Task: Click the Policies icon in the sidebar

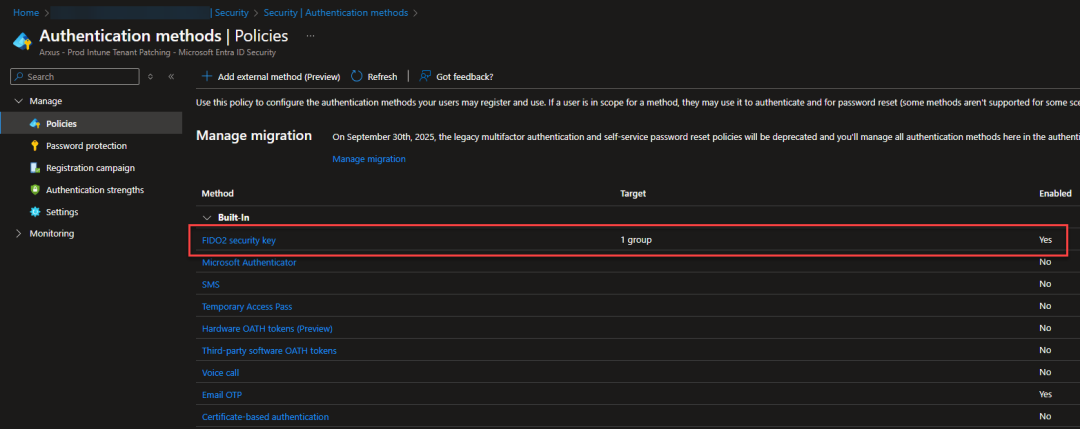Action: 36,124
